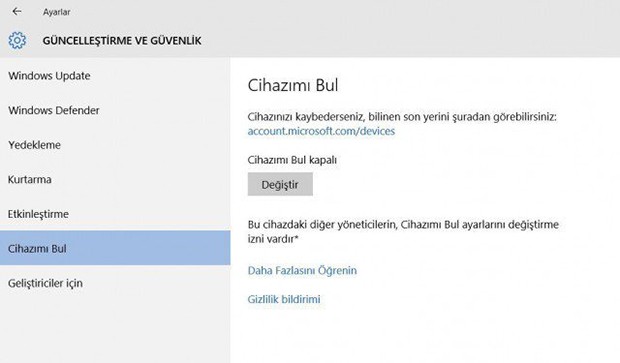The width and height of the screenshot is (620, 363).
Task: Open Windows Update section
Action: (115, 76)
